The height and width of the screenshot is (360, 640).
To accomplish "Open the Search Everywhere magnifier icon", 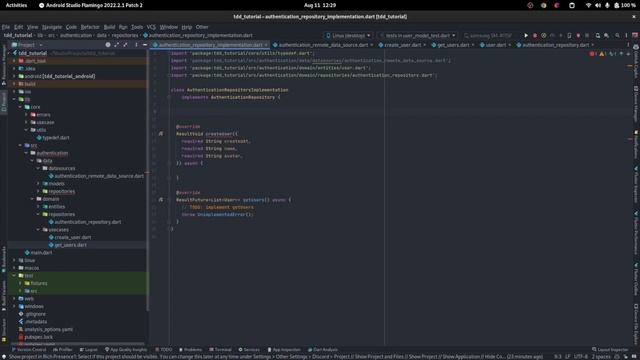I will 617,36.
